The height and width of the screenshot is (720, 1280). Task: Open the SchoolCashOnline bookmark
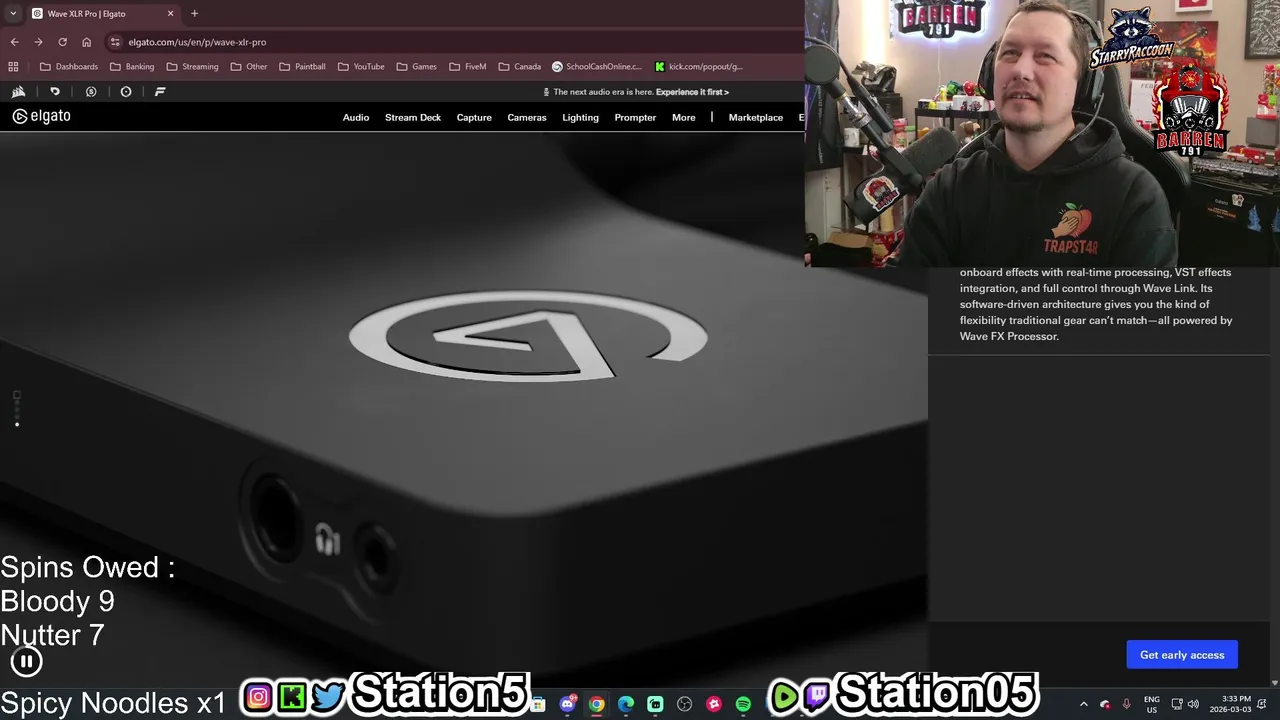tap(597, 67)
